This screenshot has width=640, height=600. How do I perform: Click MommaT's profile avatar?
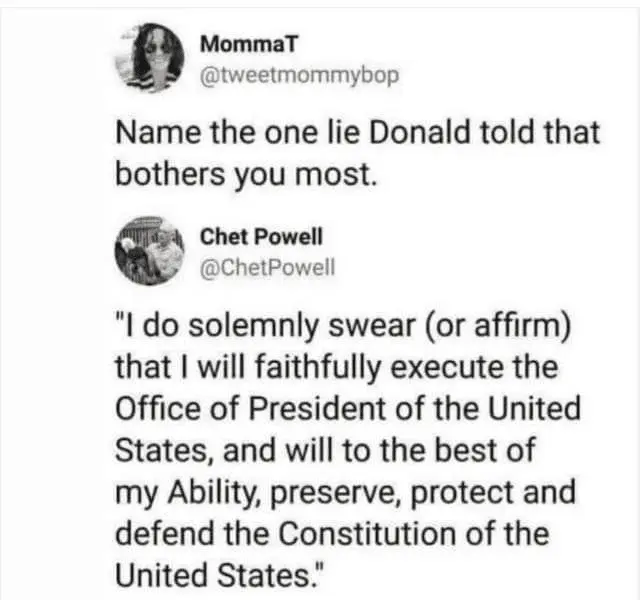tap(154, 57)
